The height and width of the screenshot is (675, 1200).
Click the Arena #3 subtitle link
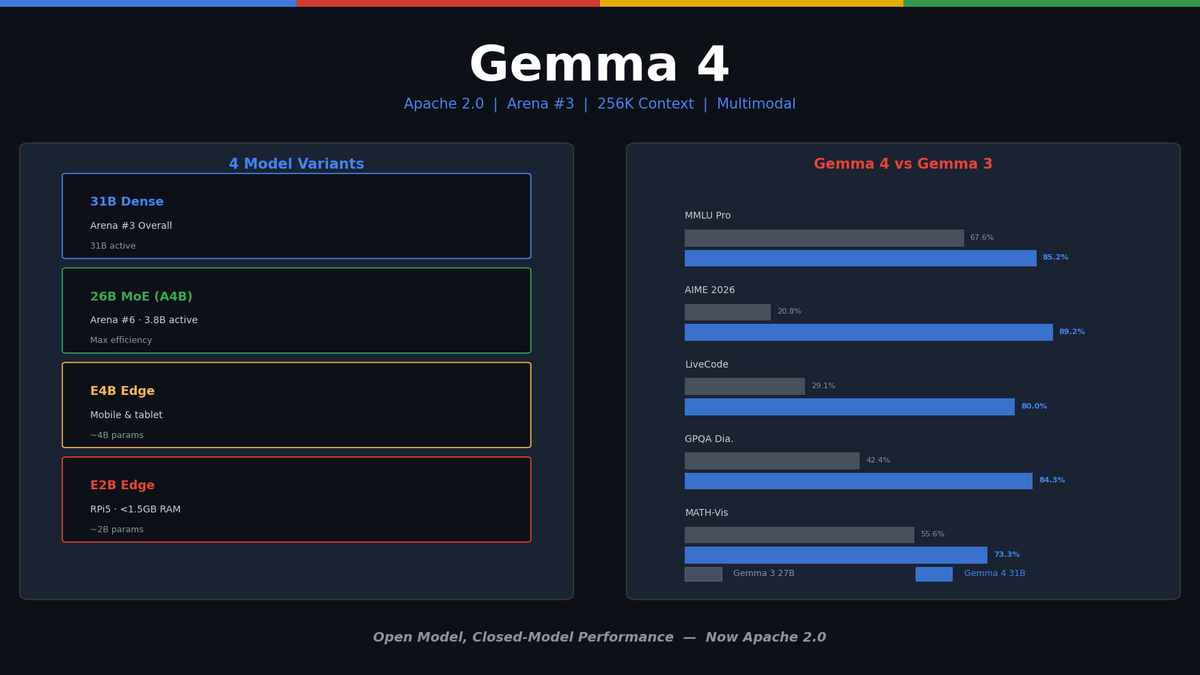click(x=540, y=103)
